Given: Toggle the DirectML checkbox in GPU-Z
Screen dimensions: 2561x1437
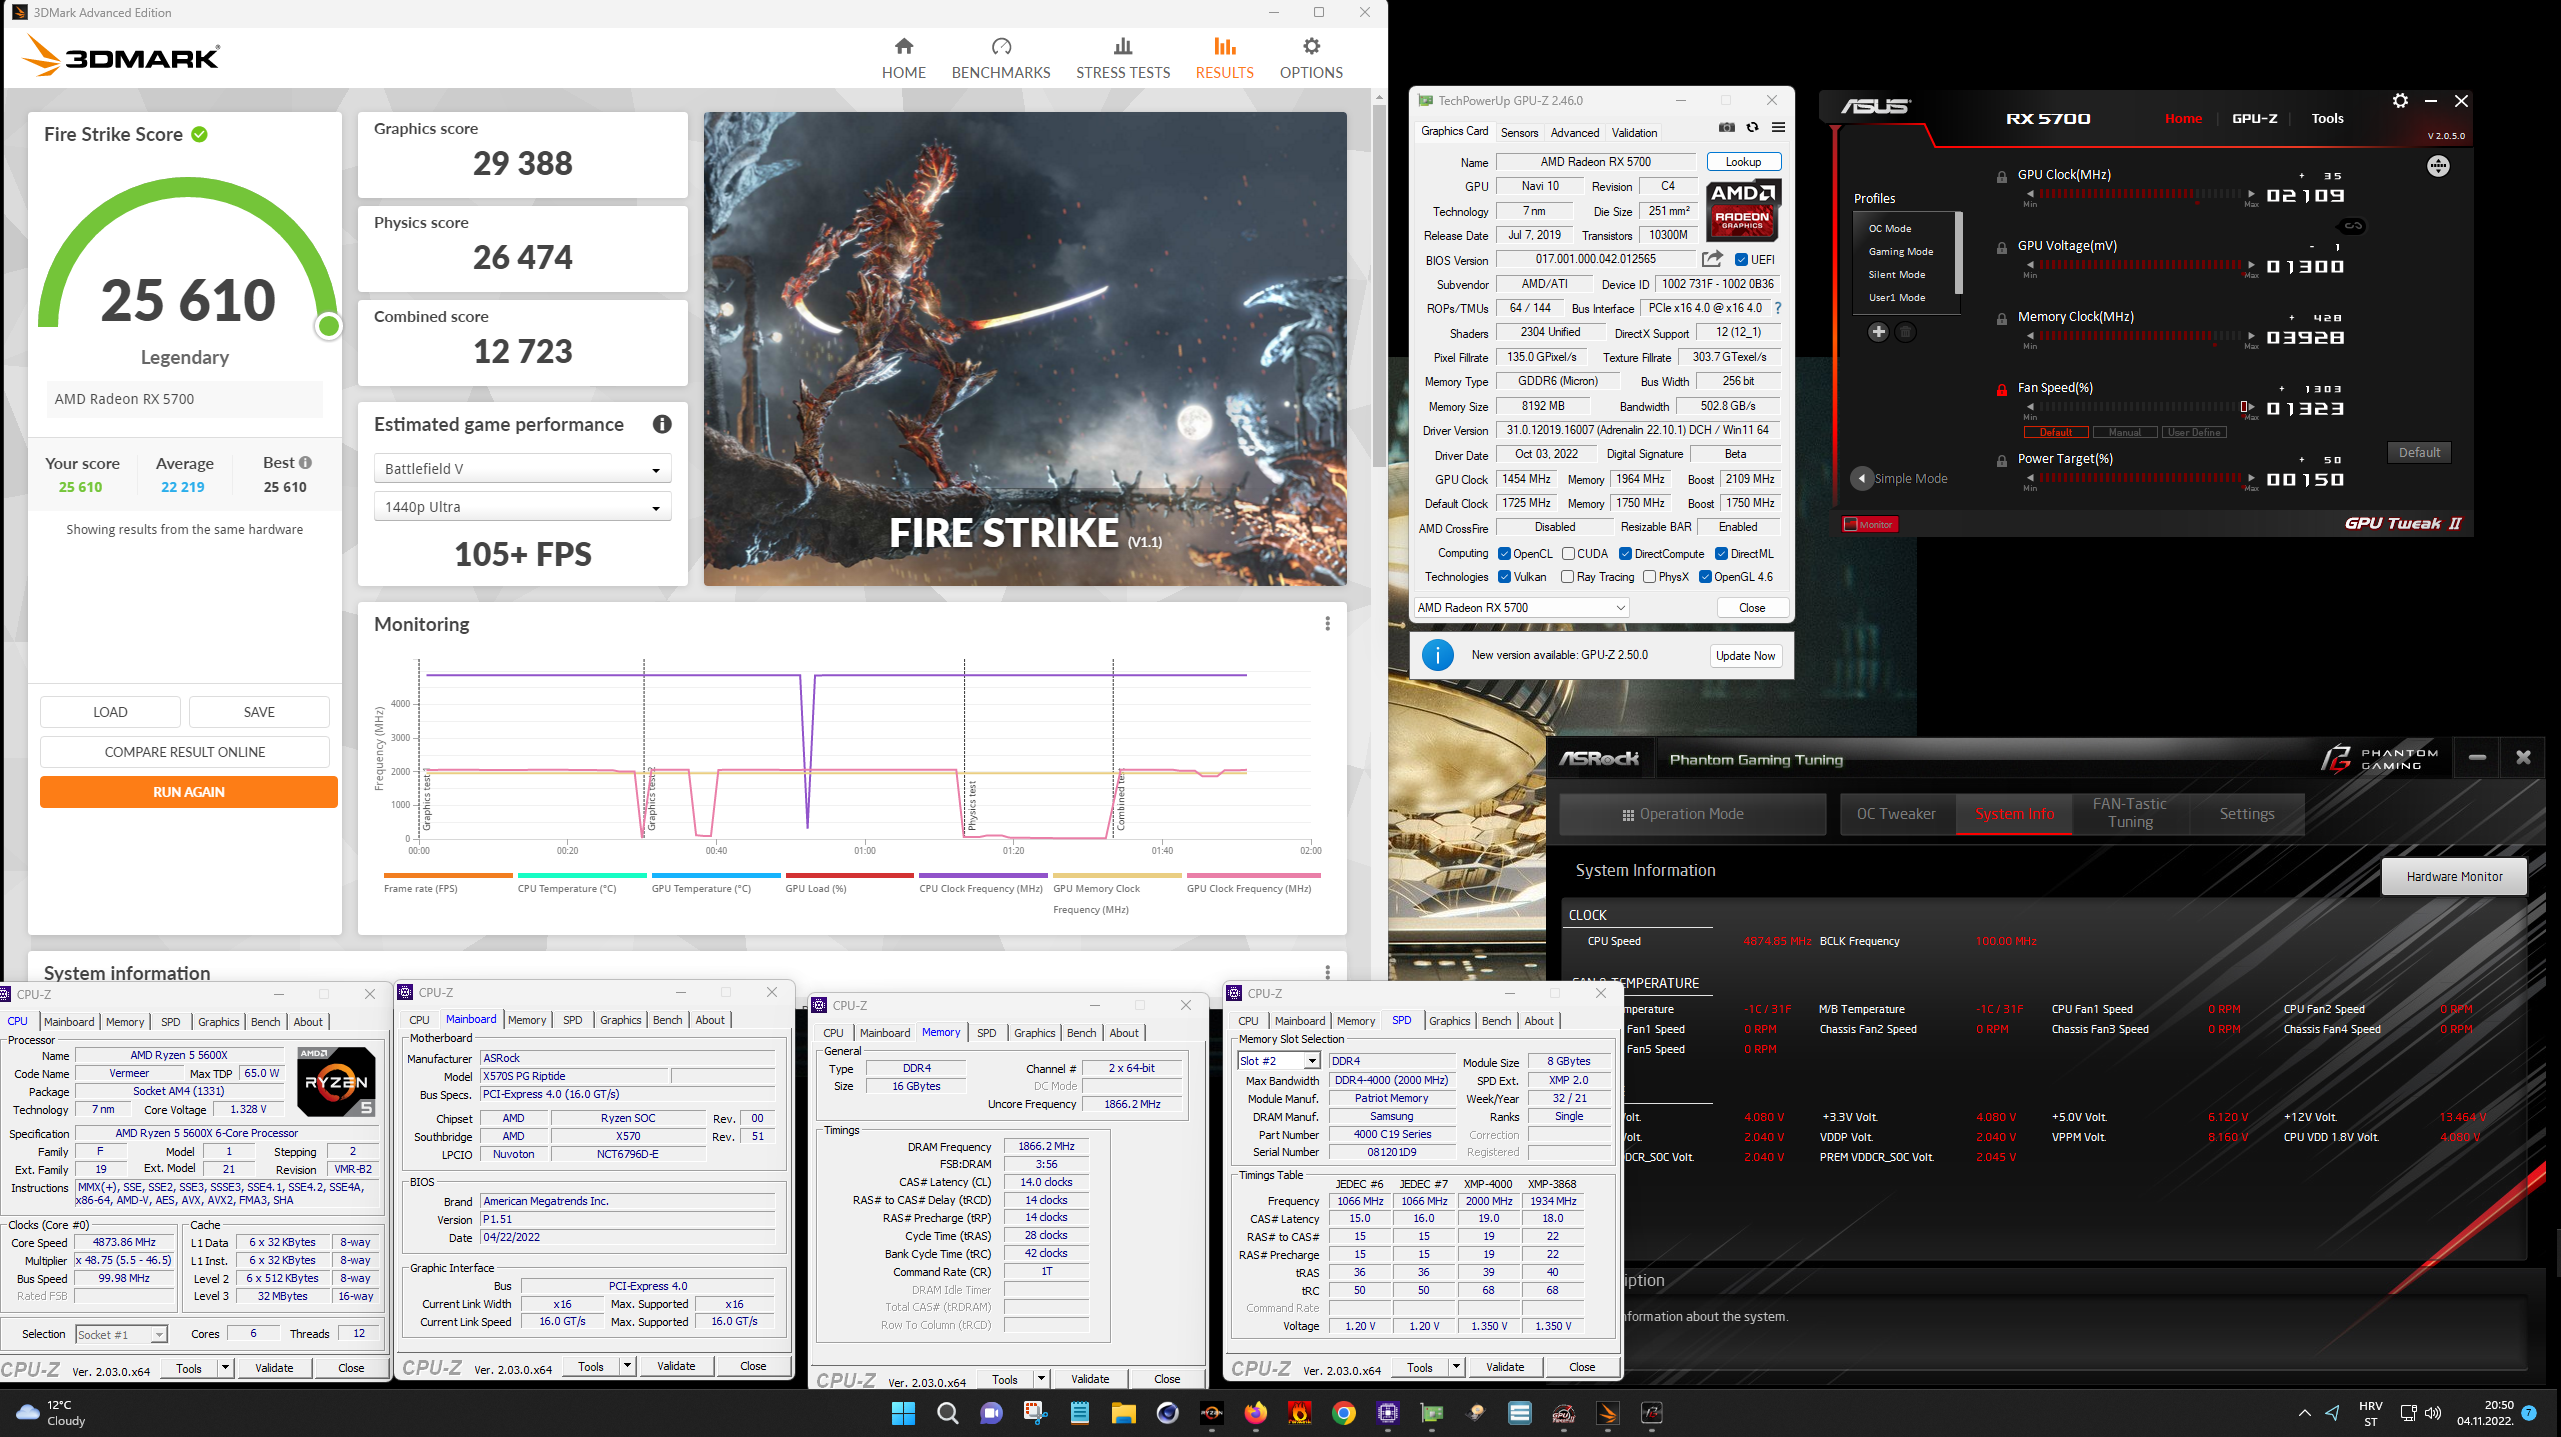Looking at the screenshot, I should coord(1721,554).
